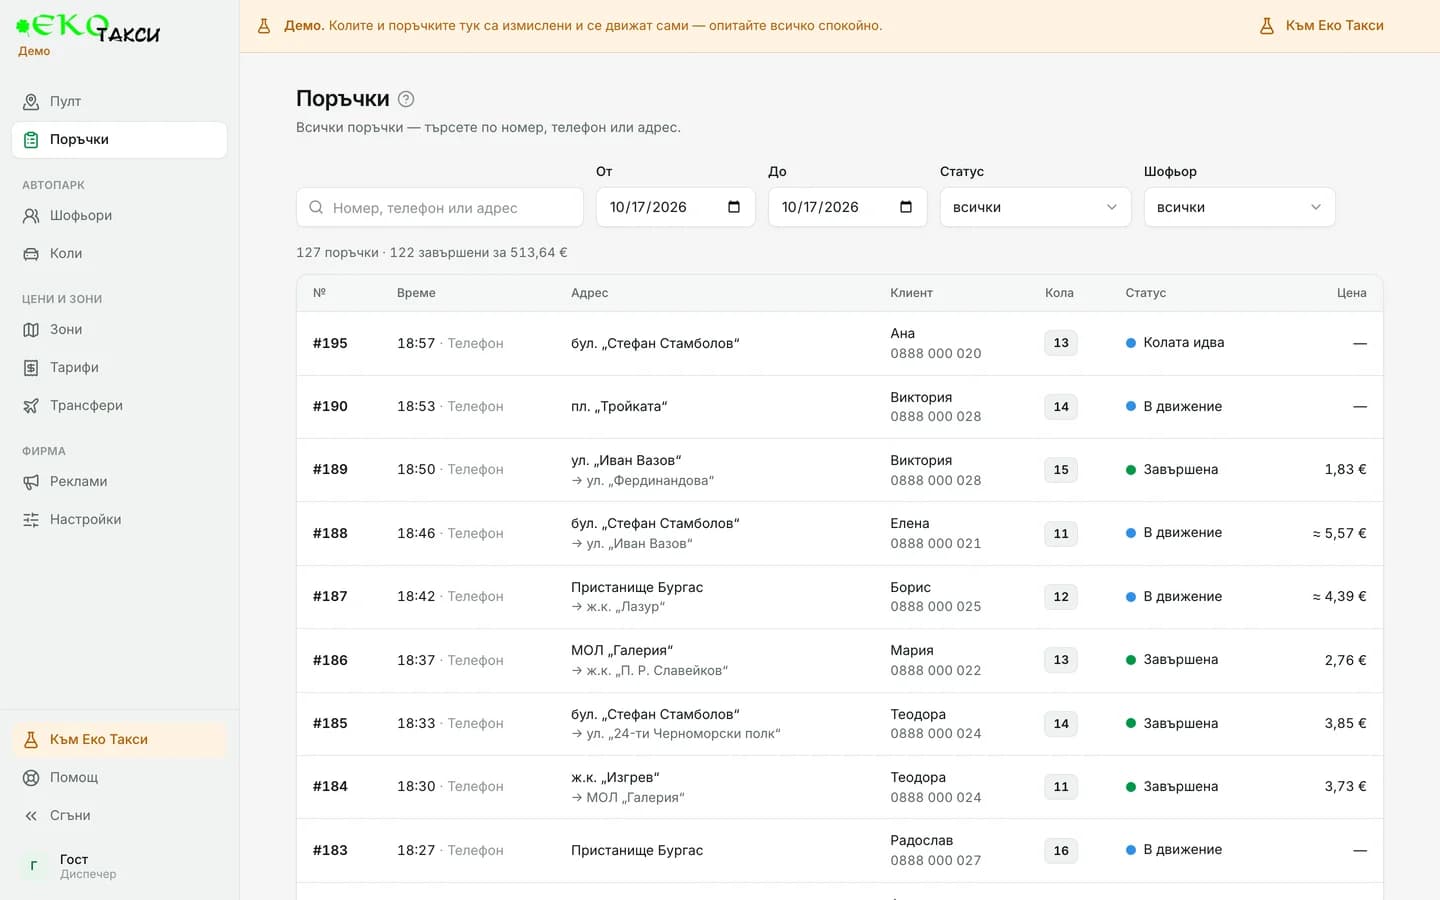Follow the Към Еко Такси banner link
Image resolution: width=1440 pixels, height=900 pixels.
(x=1321, y=26)
